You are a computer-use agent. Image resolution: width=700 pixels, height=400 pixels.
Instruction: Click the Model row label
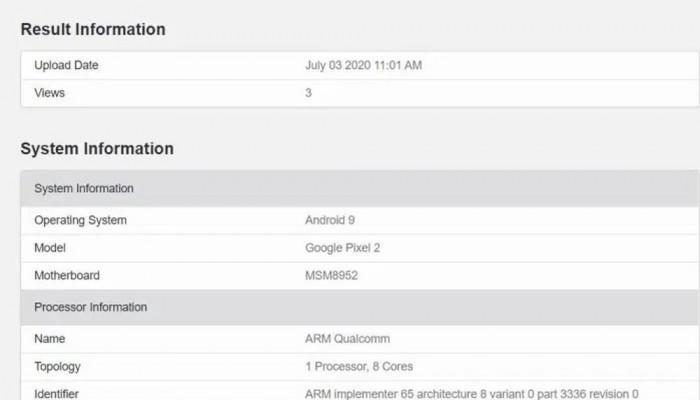point(50,248)
